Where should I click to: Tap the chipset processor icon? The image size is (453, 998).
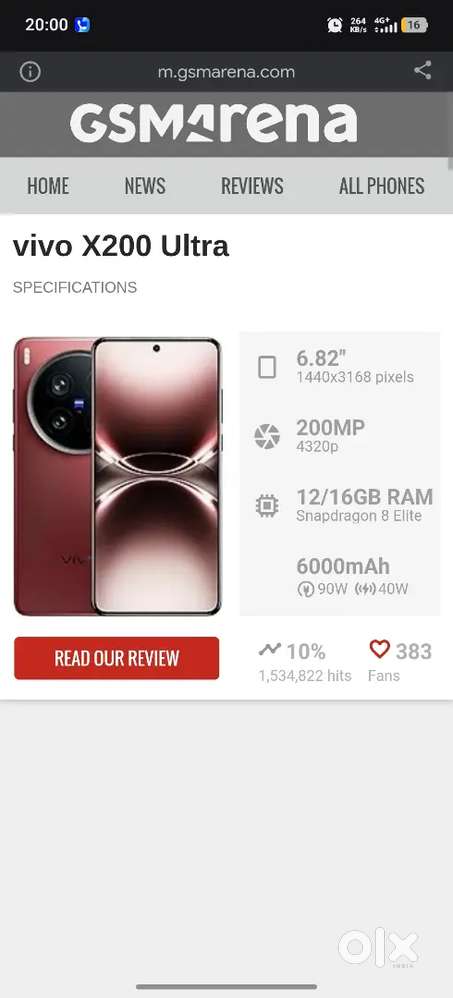pos(267,506)
